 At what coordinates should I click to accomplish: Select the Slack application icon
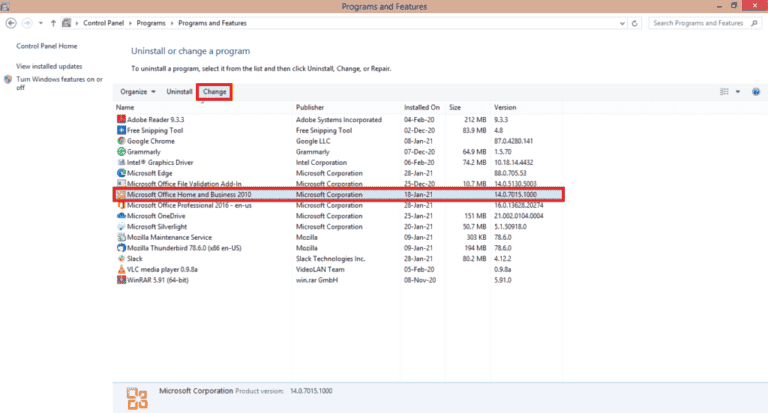coord(120,258)
